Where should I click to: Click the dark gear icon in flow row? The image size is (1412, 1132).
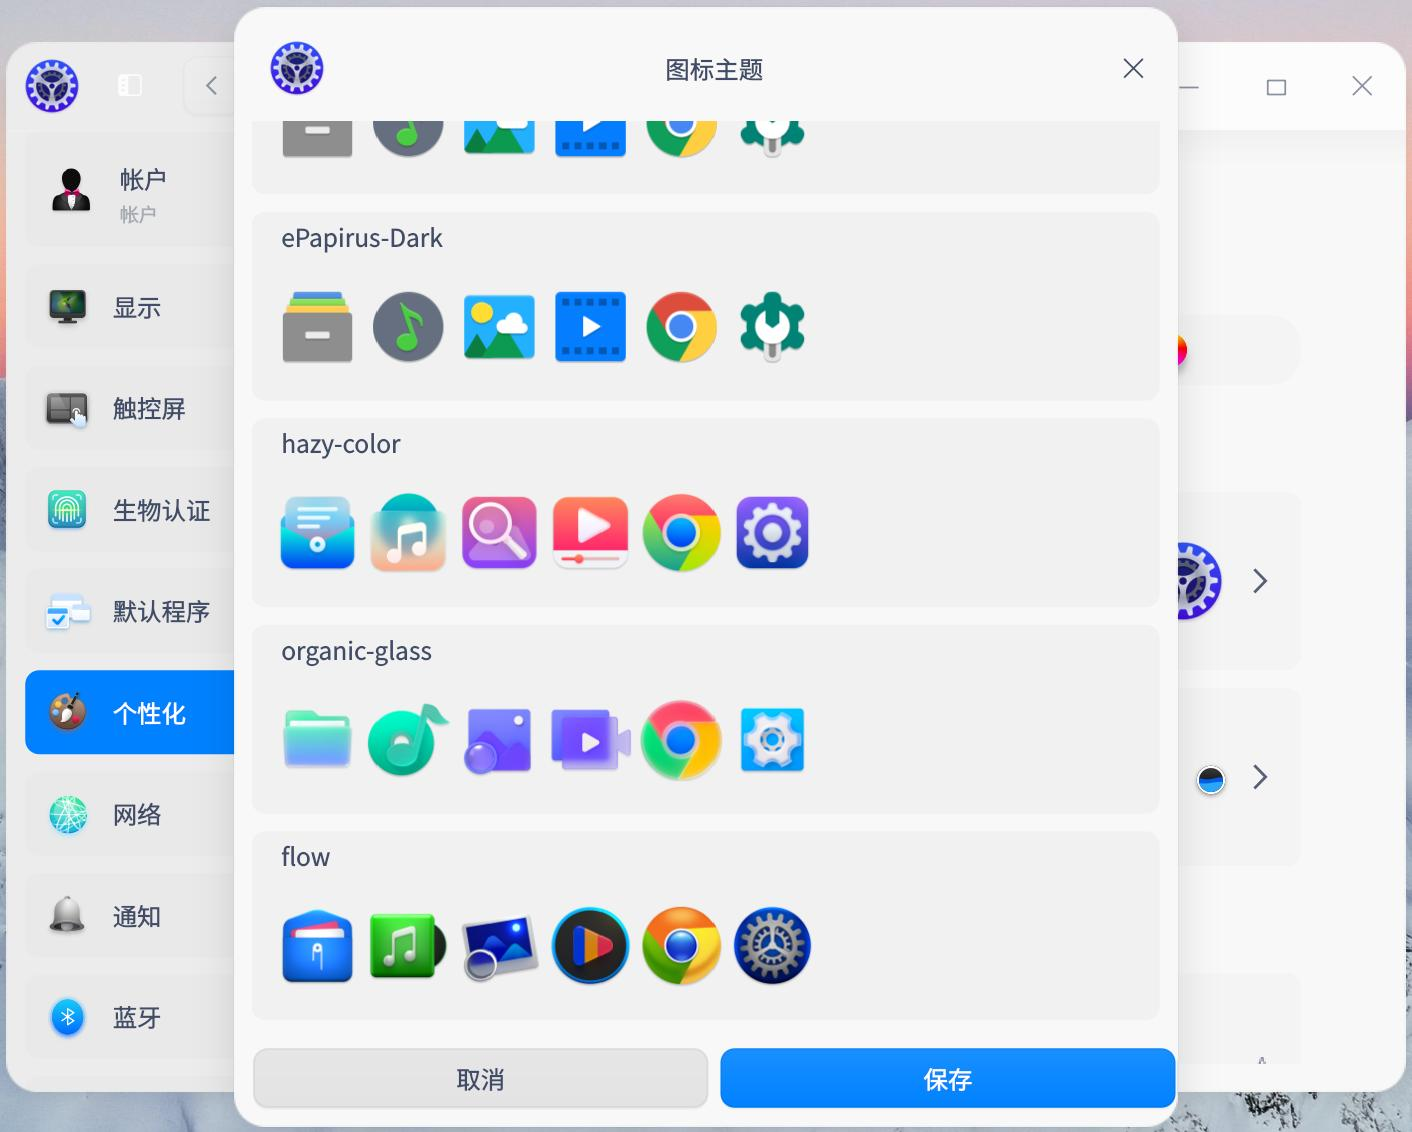[772, 946]
